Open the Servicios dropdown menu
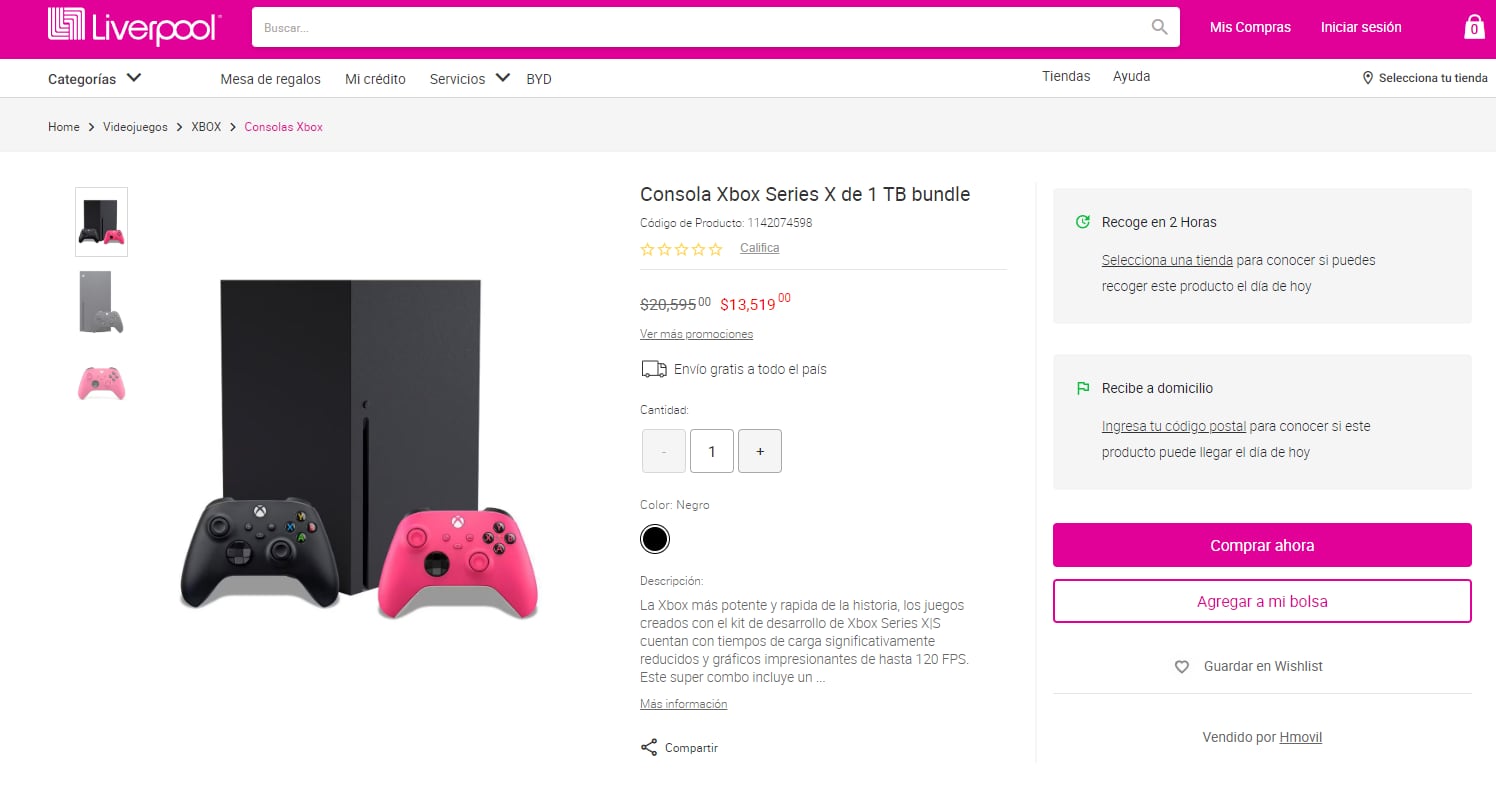 tap(469, 79)
